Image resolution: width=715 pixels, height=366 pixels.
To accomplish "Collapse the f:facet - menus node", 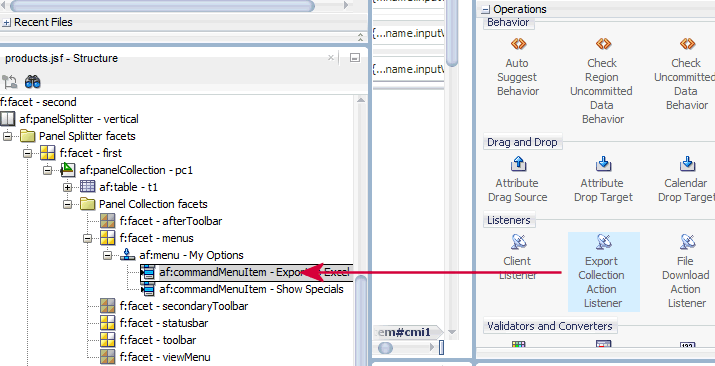I will pyautogui.click(x=88, y=238).
